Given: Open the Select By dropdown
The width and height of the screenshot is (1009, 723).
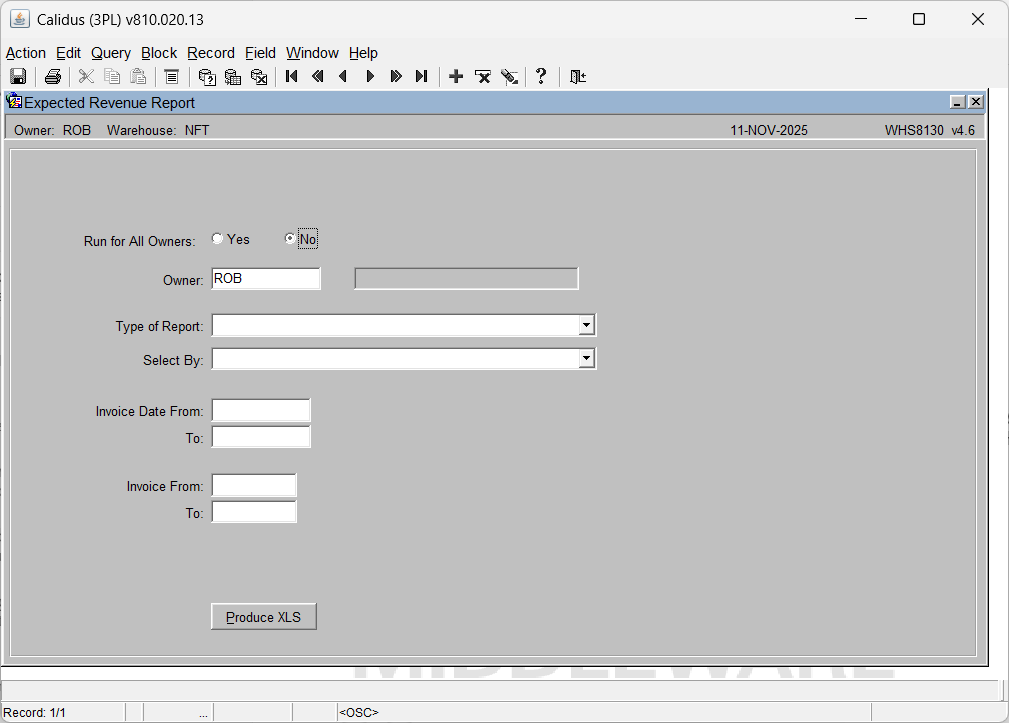Looking at the screenshot, I should pos(587,359).
